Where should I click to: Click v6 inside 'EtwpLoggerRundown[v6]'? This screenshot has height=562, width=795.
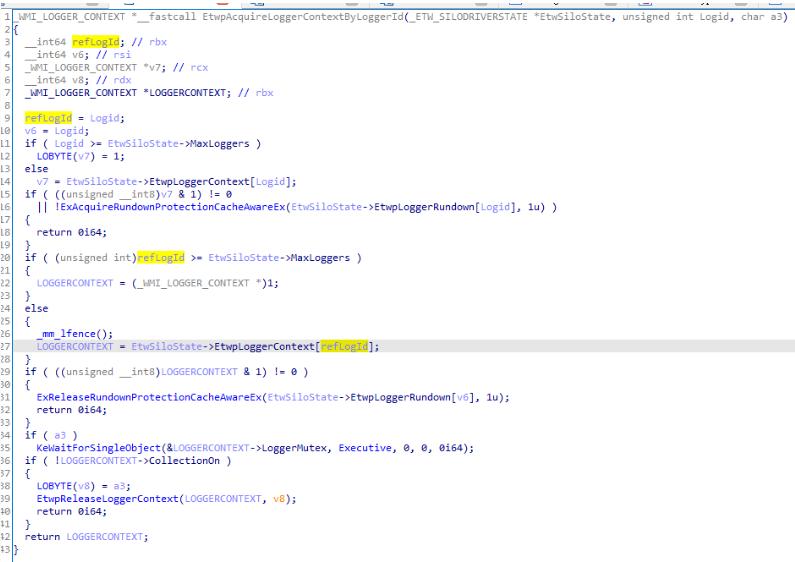pos(463,397)
